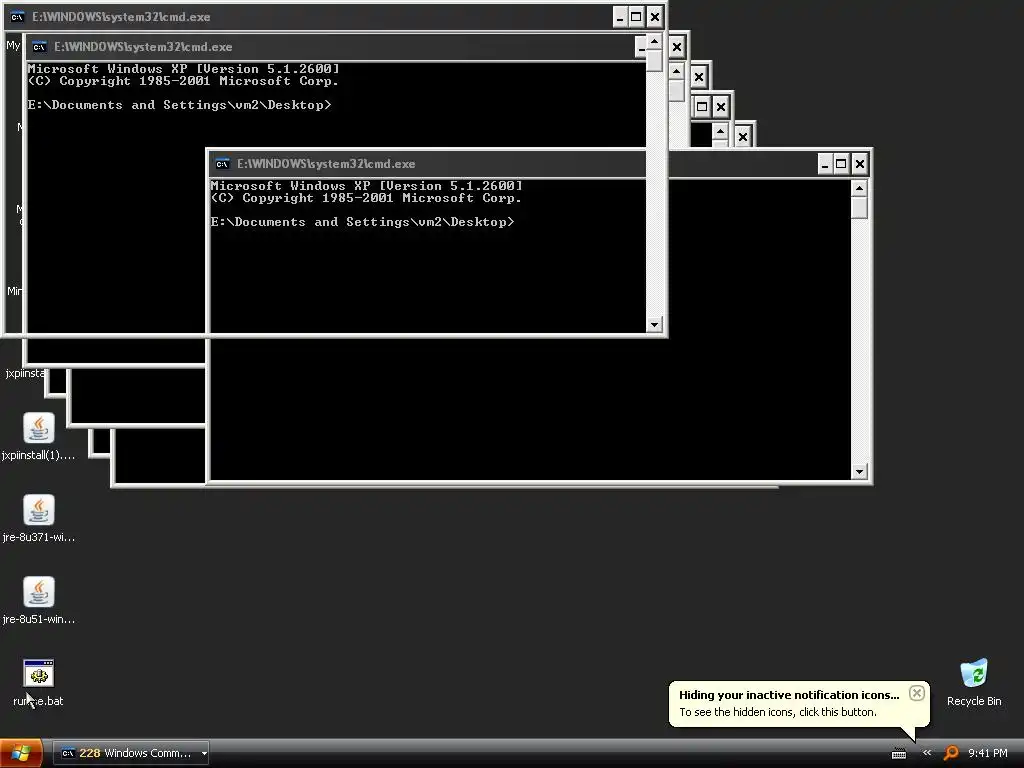This screenshot has width=1024, height=768.
Task: Expand the 228 Windows Command taskbar group arrow
Action: tap(204, 754)
